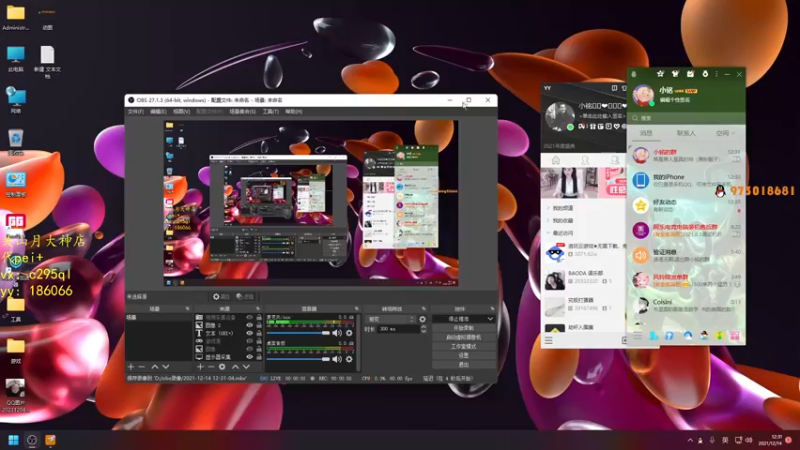Open the YY home tab icon
The height and width of the screenshot is (450, 800).
(556, 160)
